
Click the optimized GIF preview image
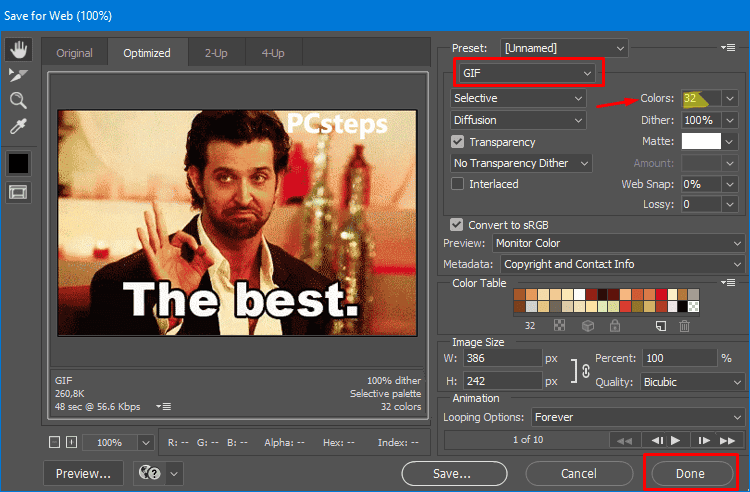point(237,223)
